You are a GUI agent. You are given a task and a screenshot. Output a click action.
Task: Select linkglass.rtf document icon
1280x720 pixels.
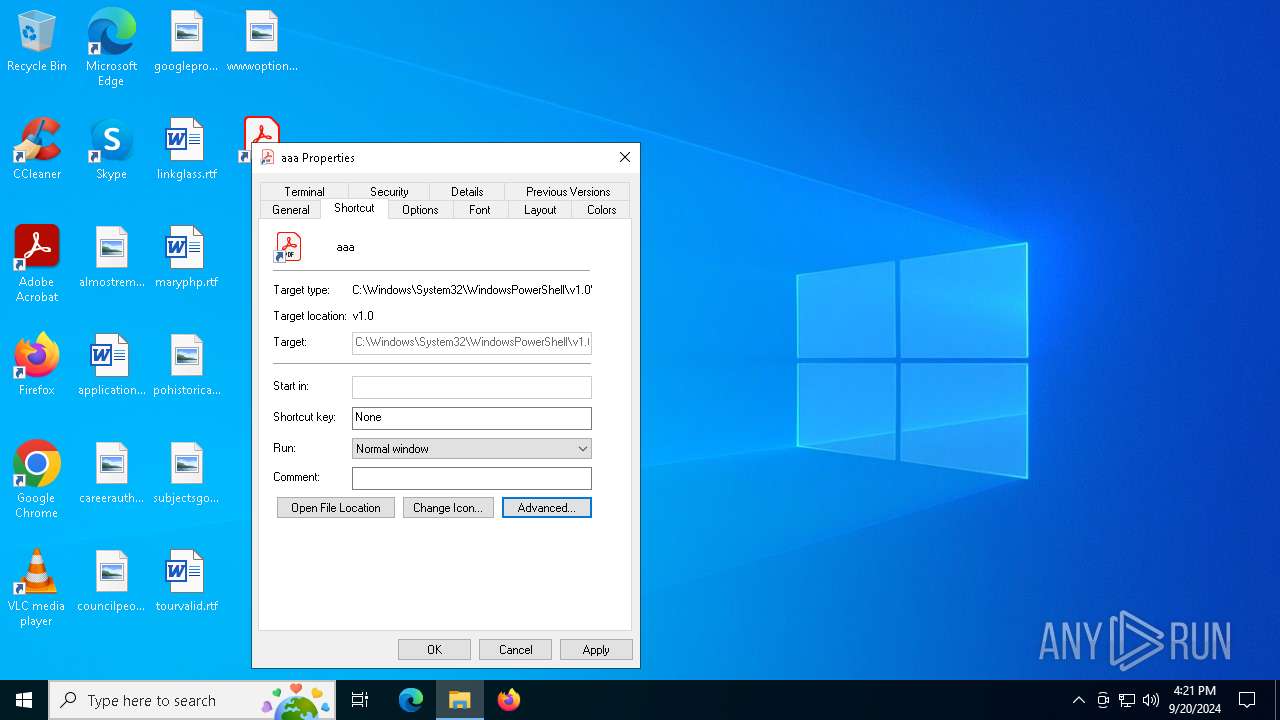point(186,150)
